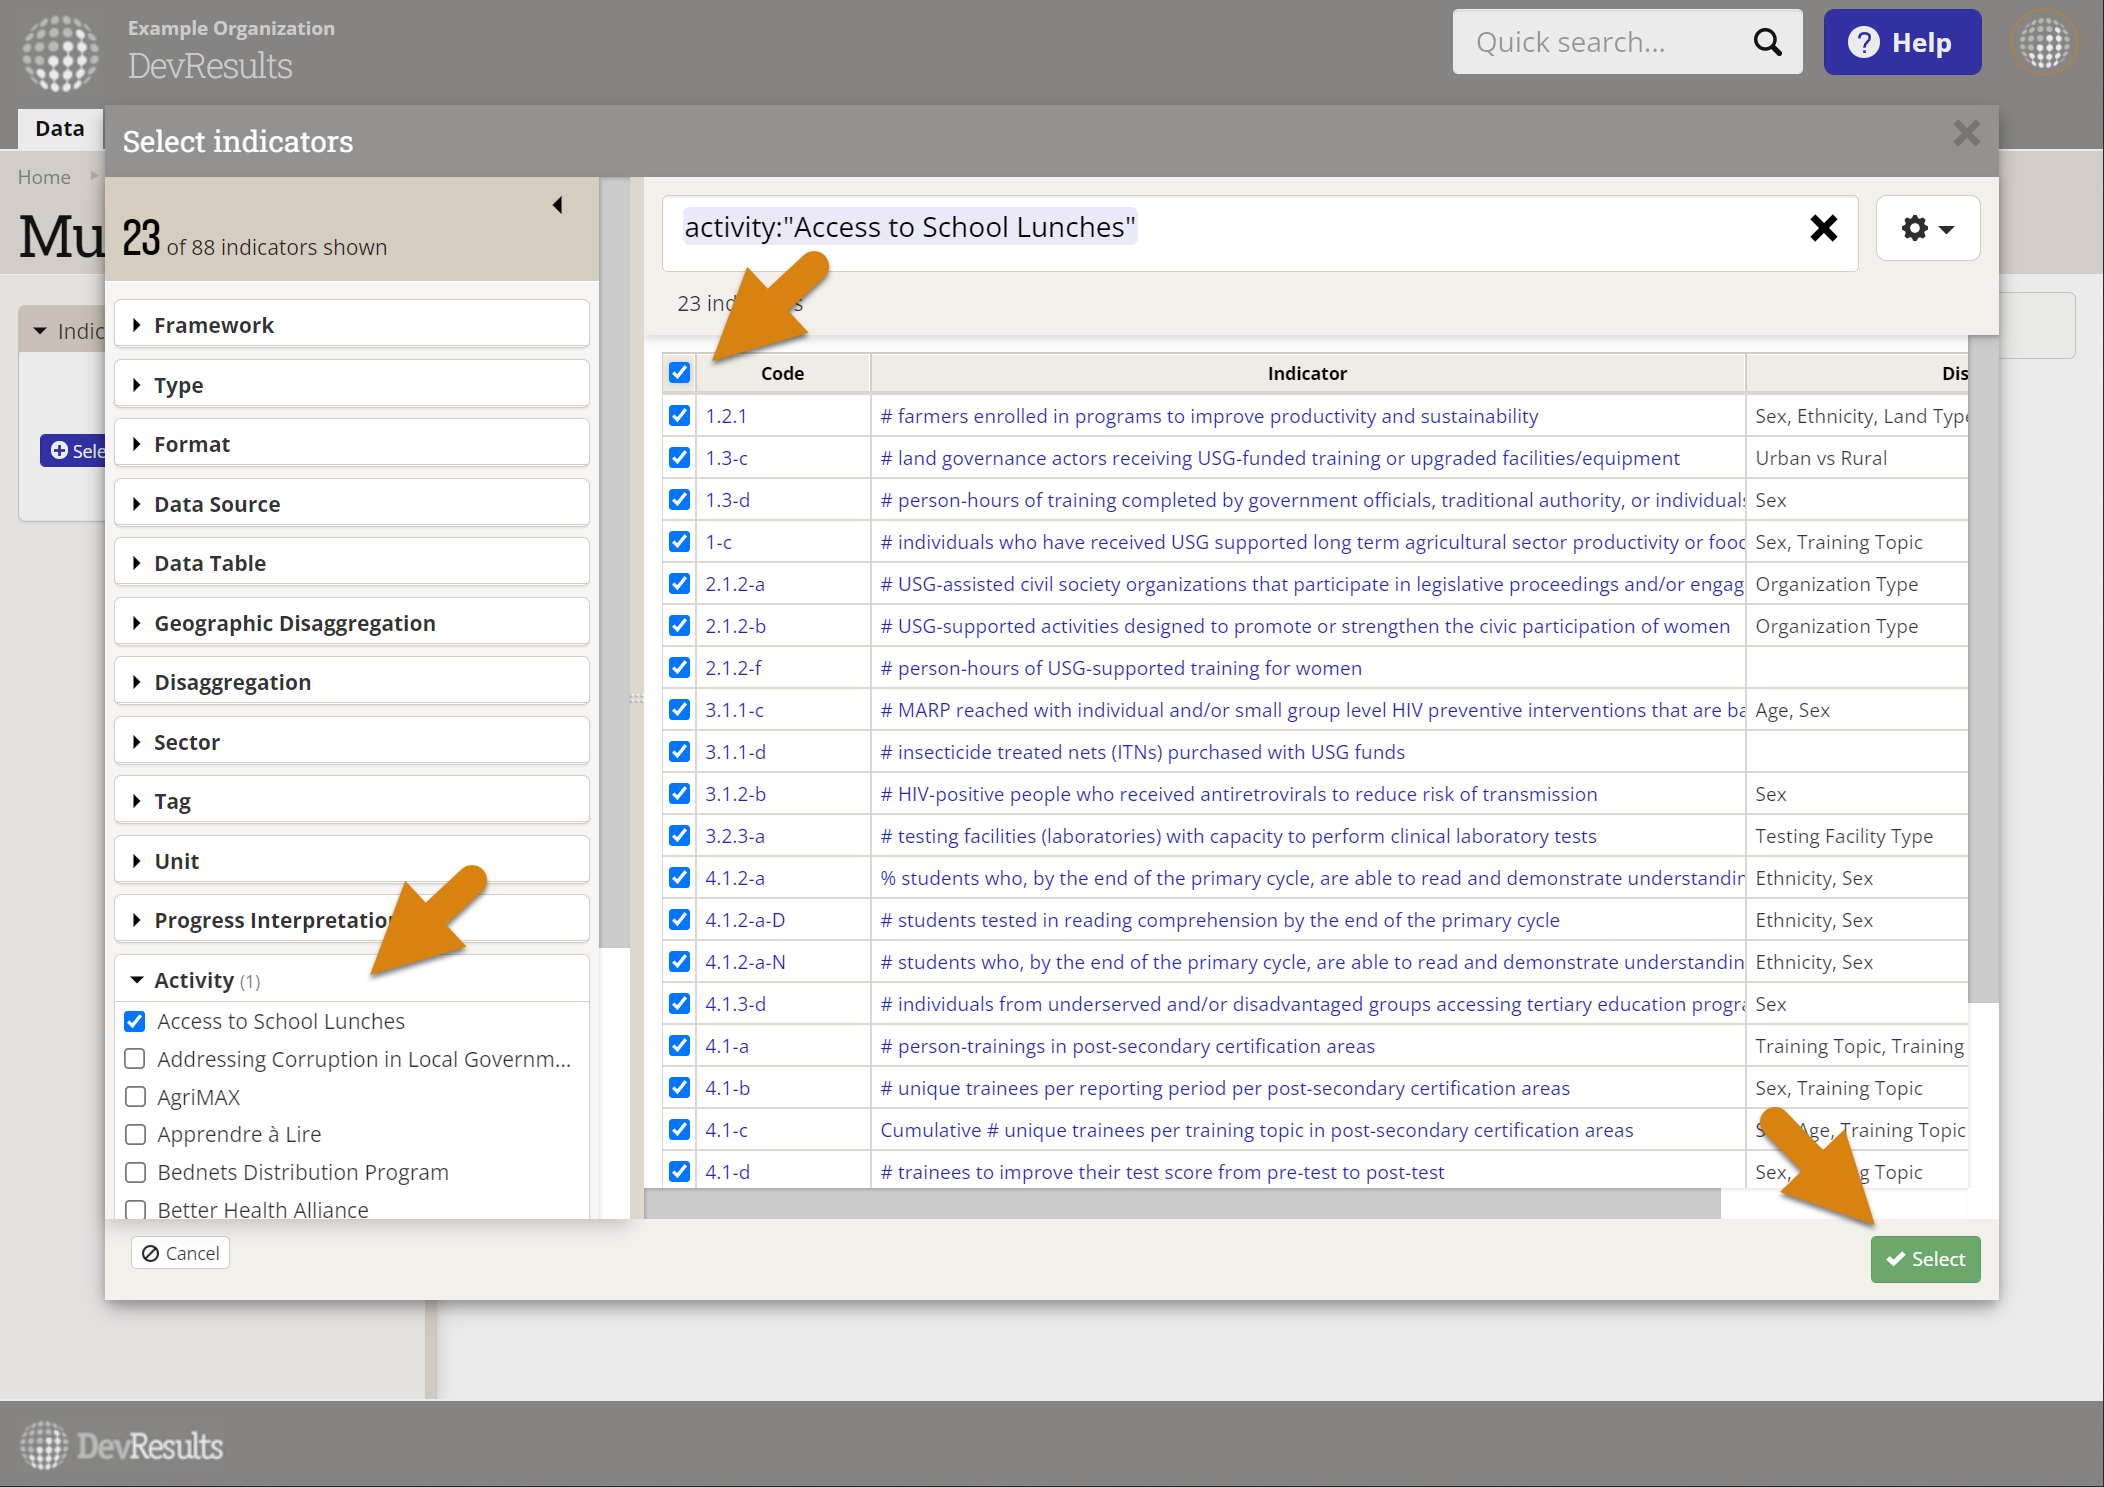2104x1487 pixels.
Task: Close the Select indicators dialog
Action: point(1966,133)
